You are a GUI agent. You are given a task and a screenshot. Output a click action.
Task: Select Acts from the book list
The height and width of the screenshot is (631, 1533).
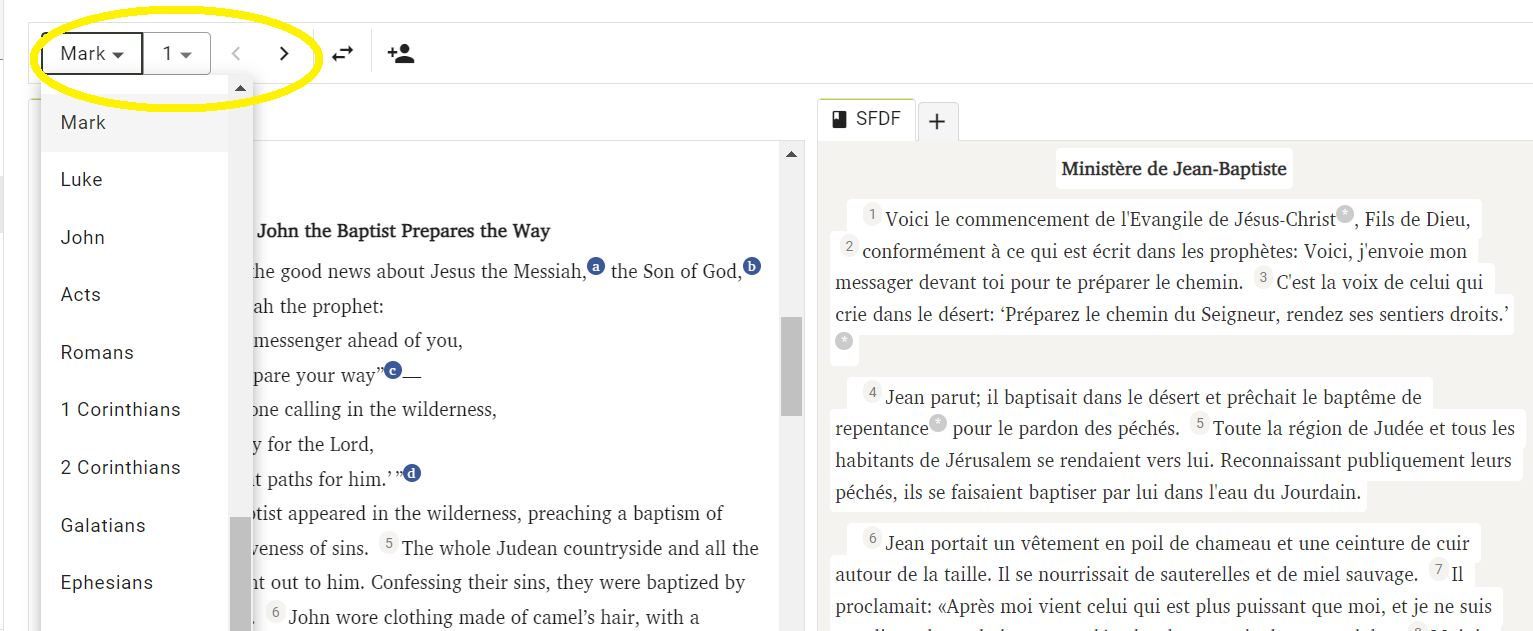click(135, 295)
